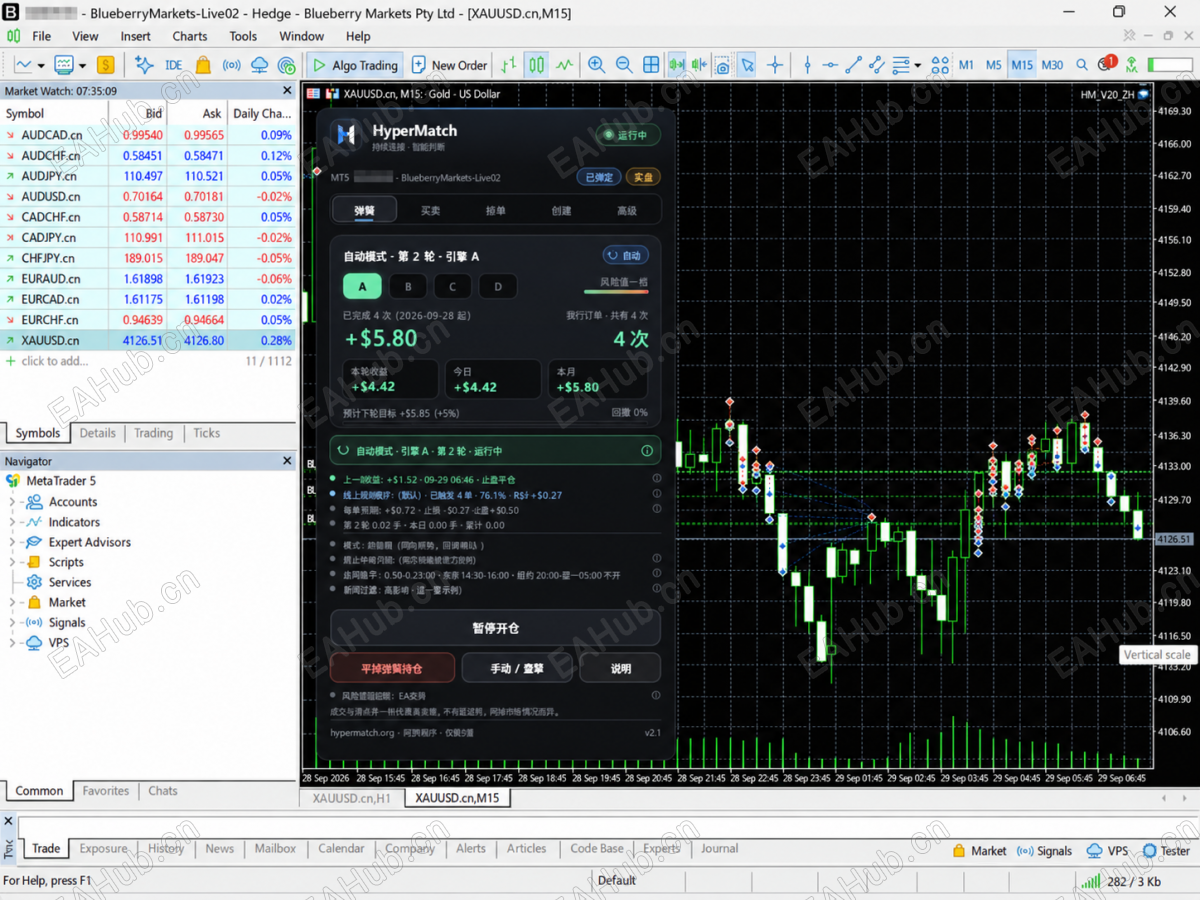This screenshot has height=900, width=1200.
Task: Tile chart windows with grid icon
Action: pos(651,65)
